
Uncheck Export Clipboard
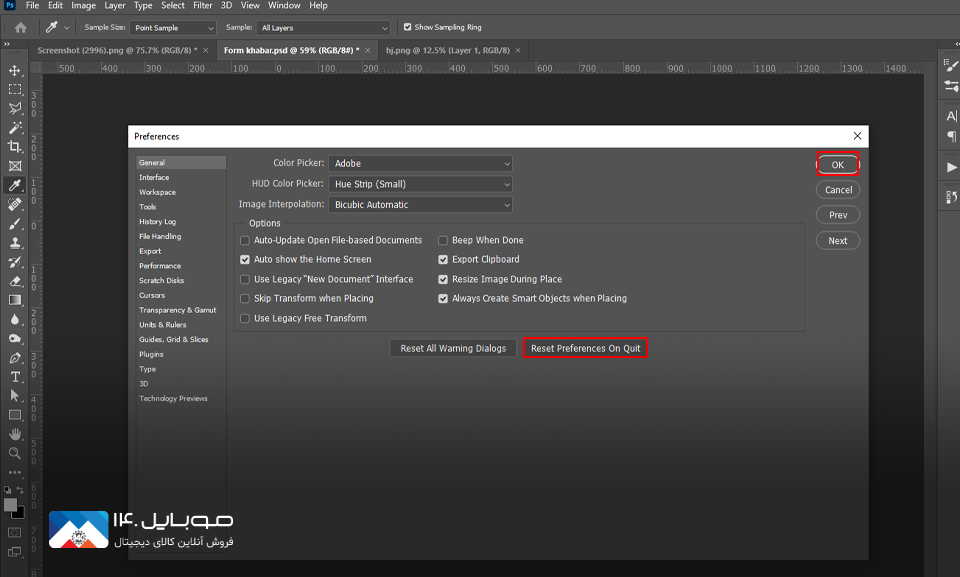coord(443,260)
